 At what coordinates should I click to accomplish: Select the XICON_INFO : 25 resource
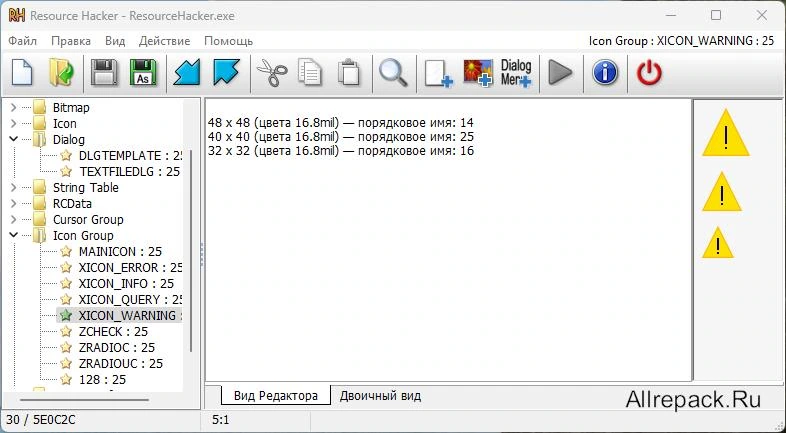pos(126,284)
